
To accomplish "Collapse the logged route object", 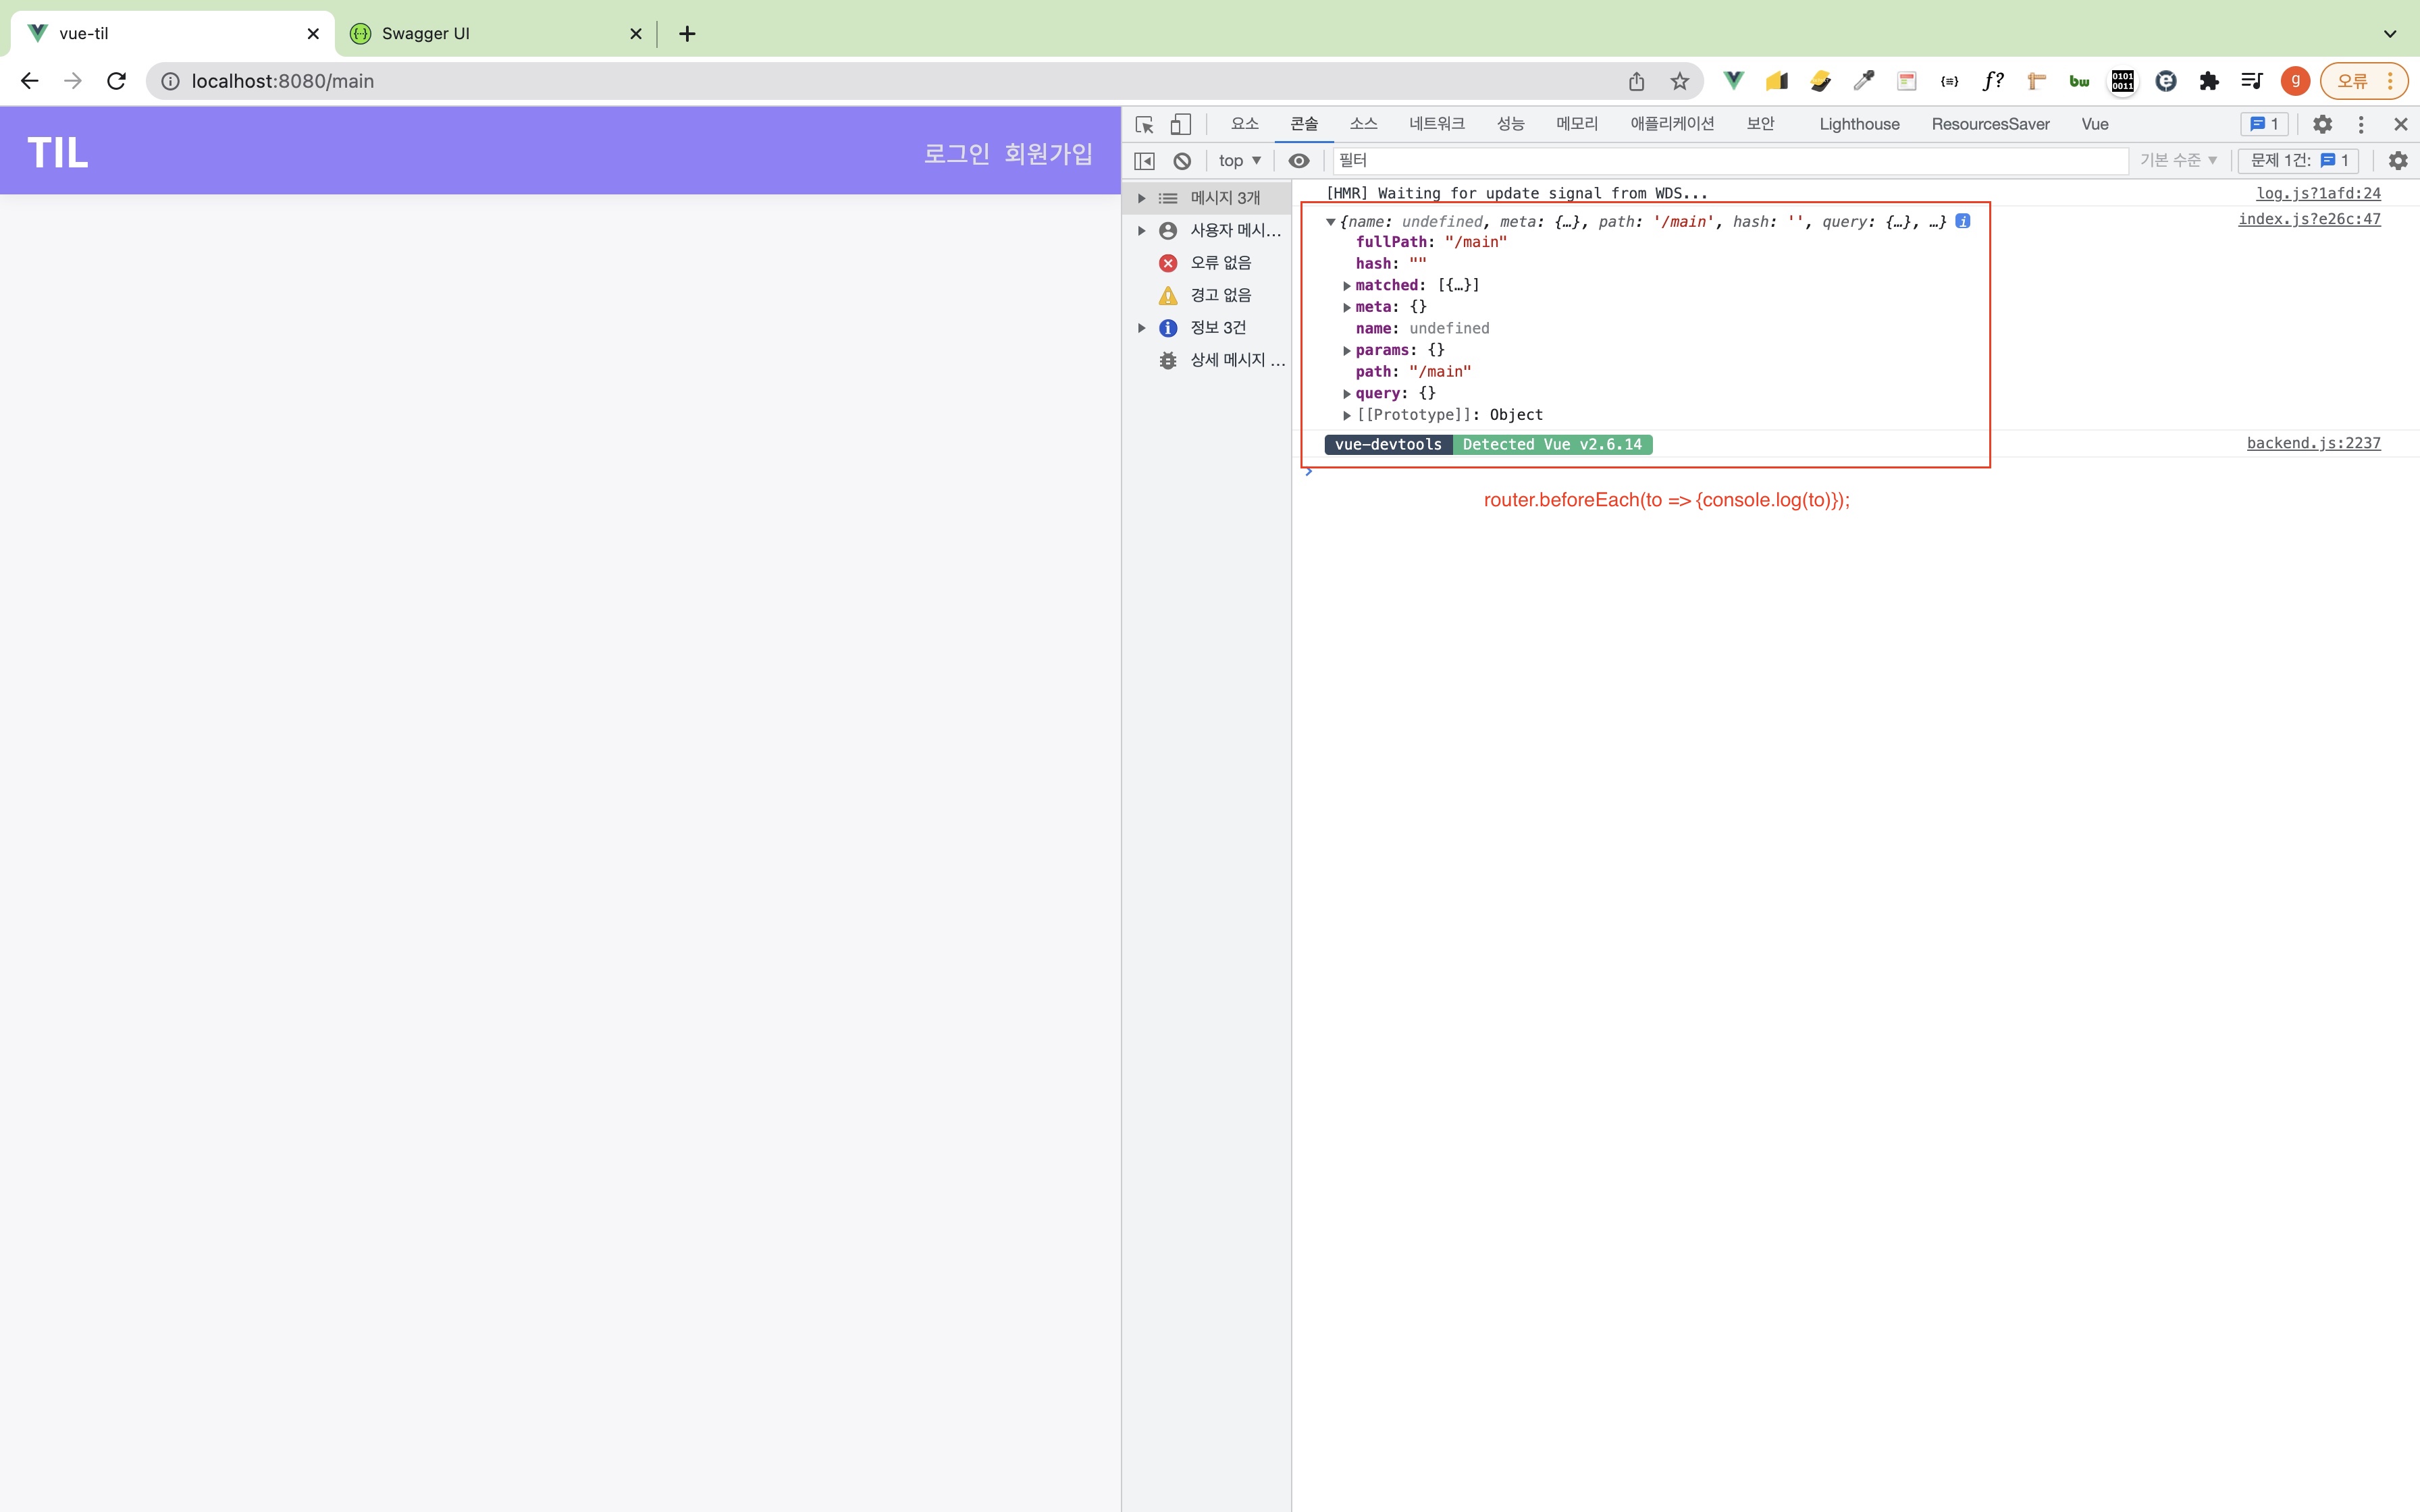I will [x=1331, y=222].
